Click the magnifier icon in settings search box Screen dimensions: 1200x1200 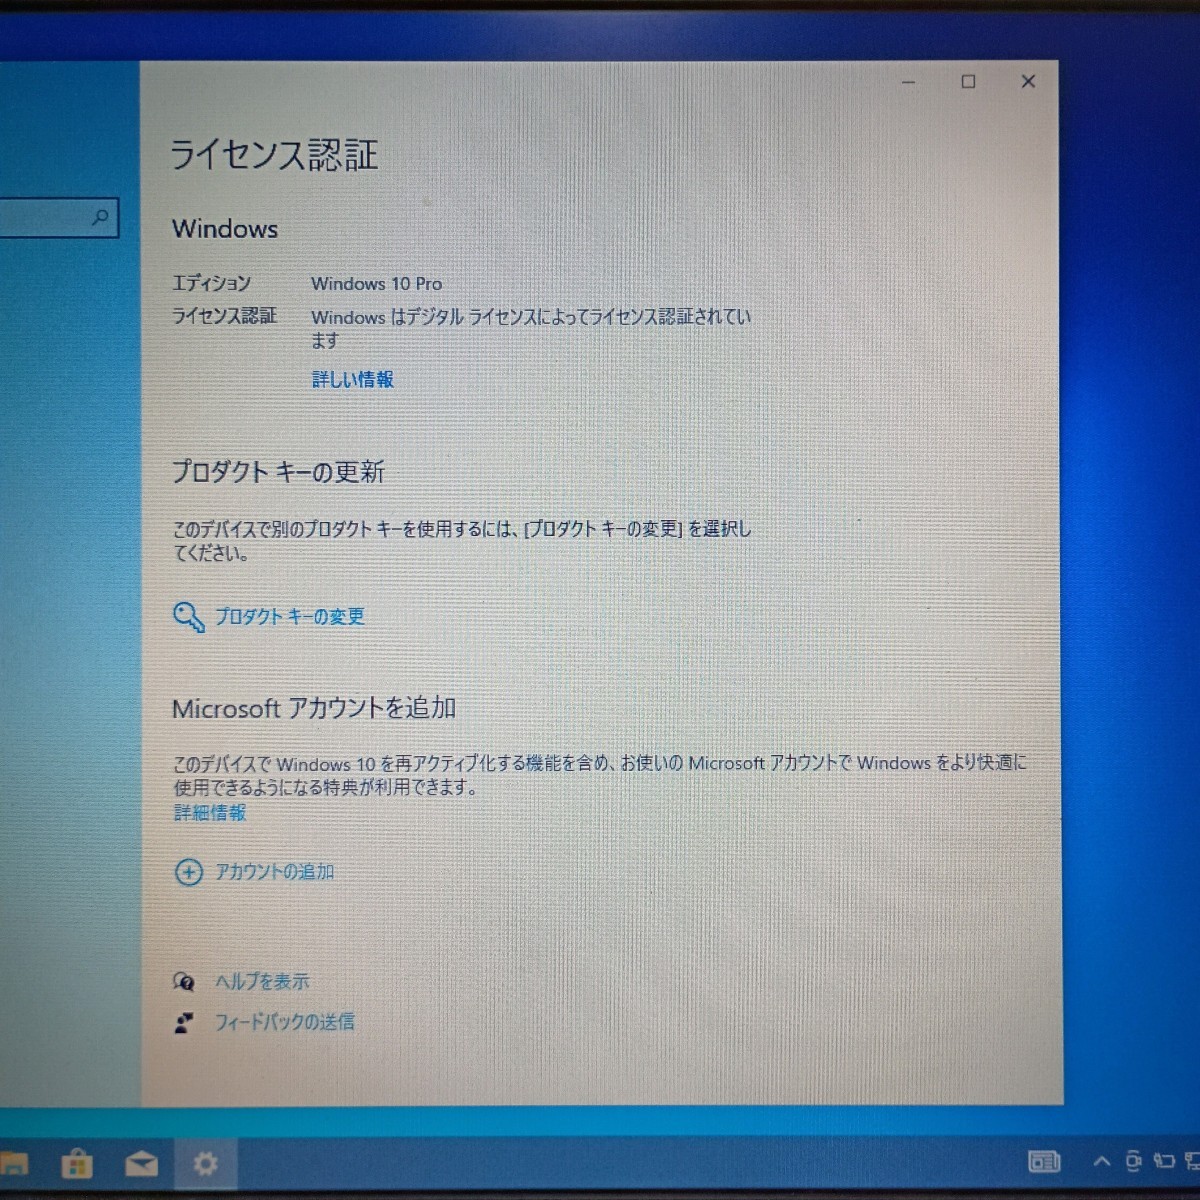[x=100, y=217]
